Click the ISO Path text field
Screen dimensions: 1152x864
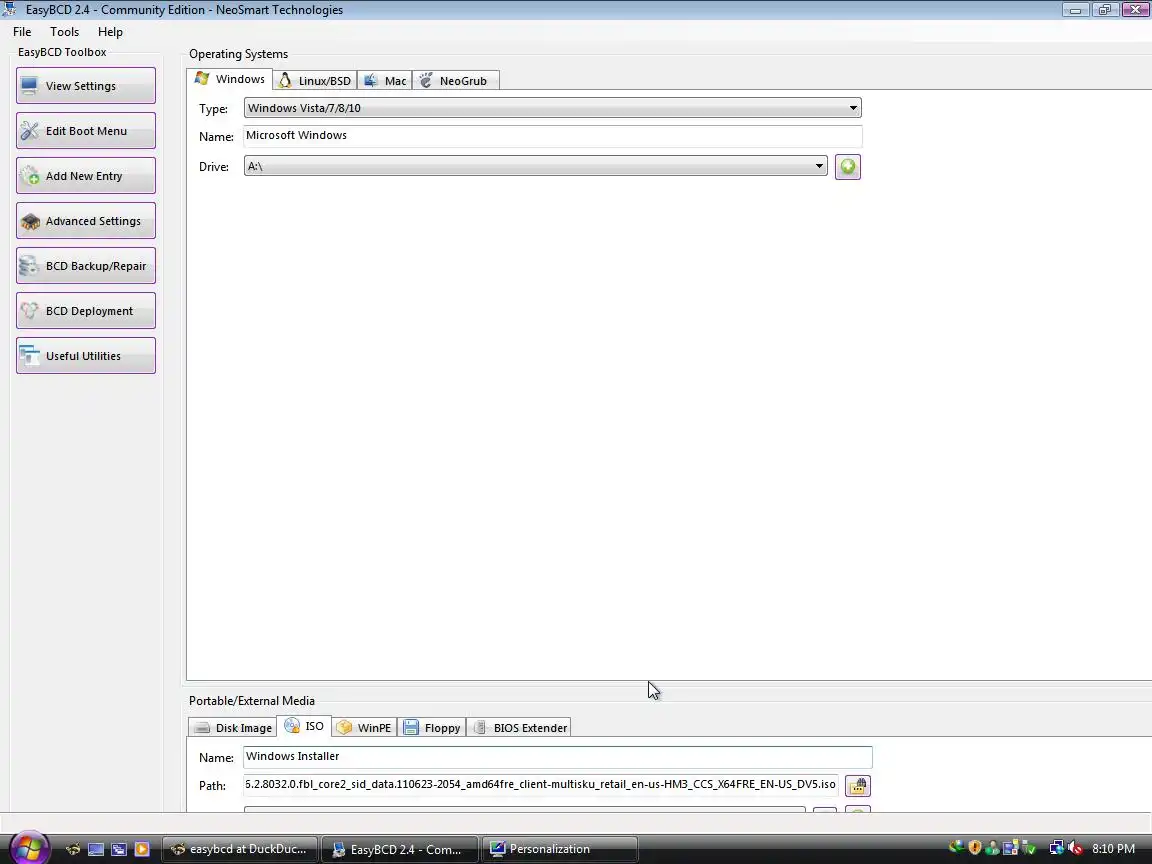pos(541,785)
